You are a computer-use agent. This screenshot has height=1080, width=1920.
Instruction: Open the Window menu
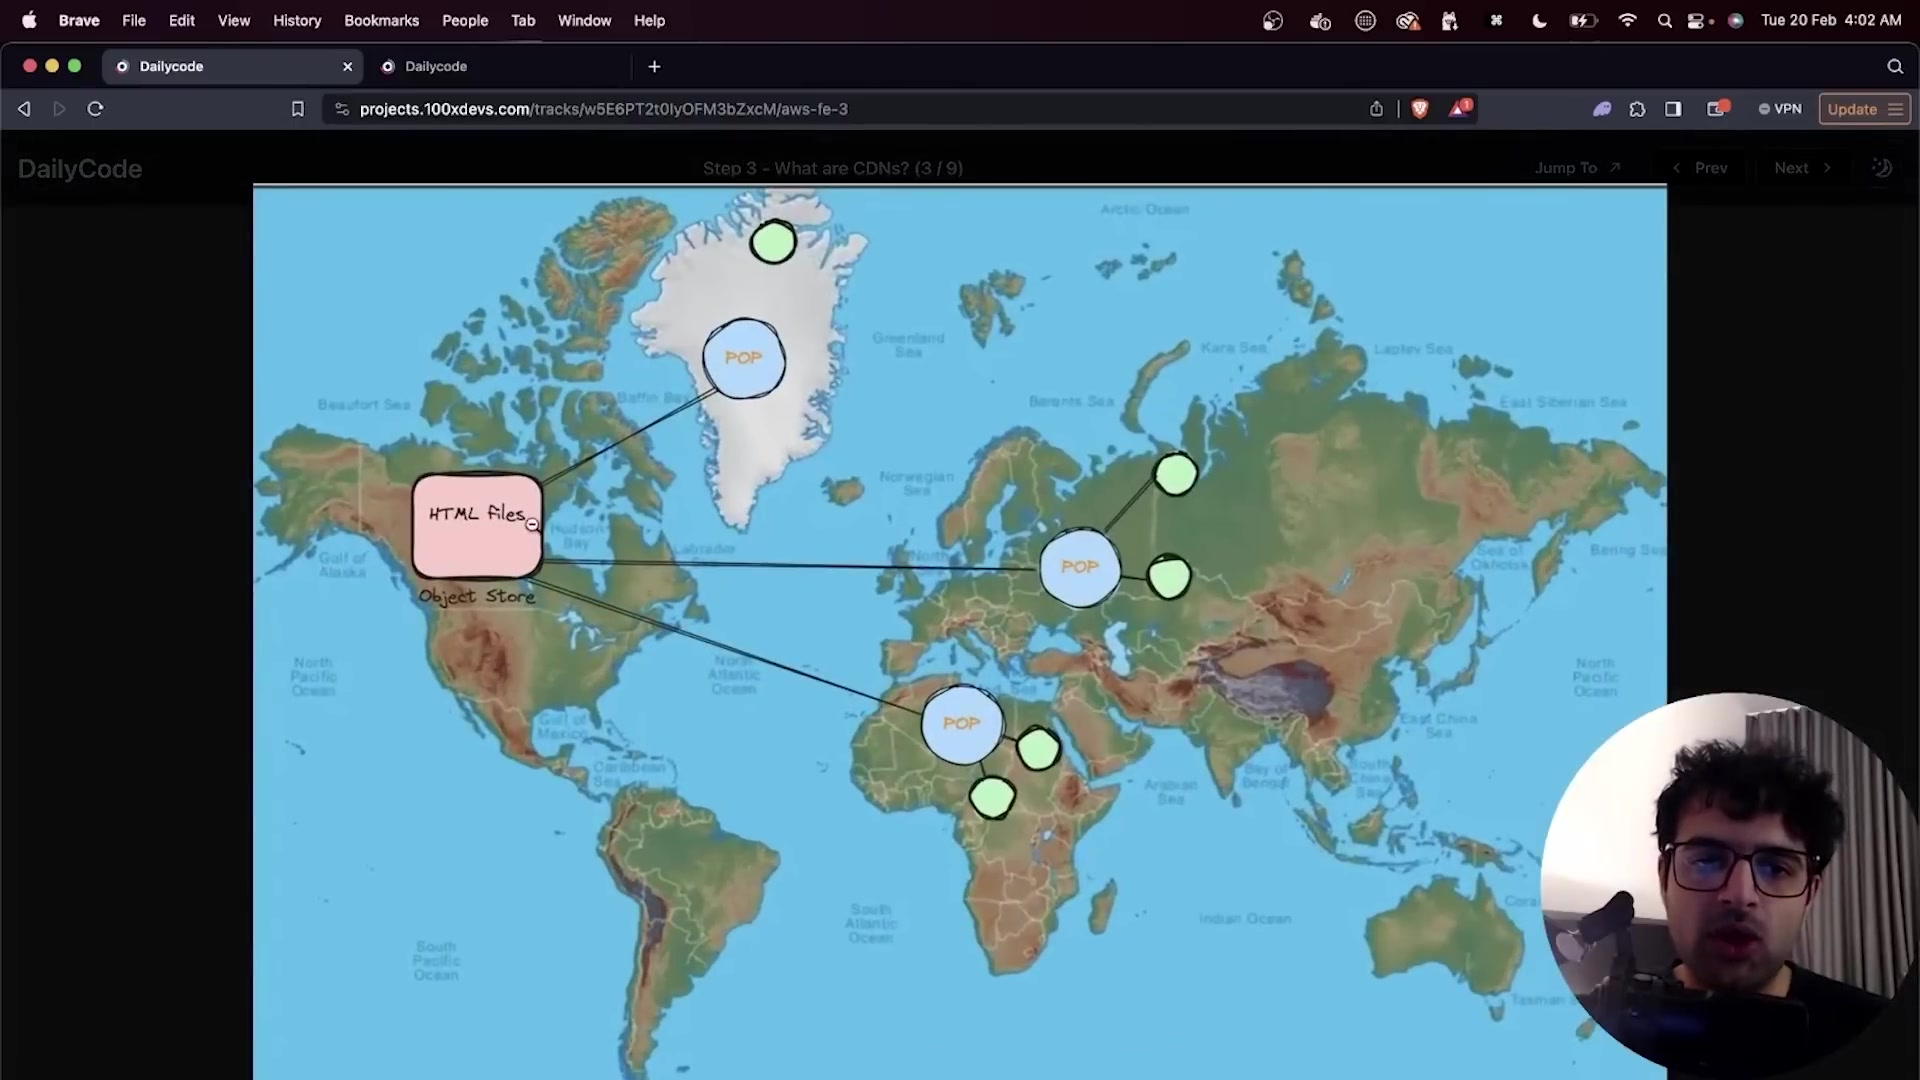click(x=584, y=20)
